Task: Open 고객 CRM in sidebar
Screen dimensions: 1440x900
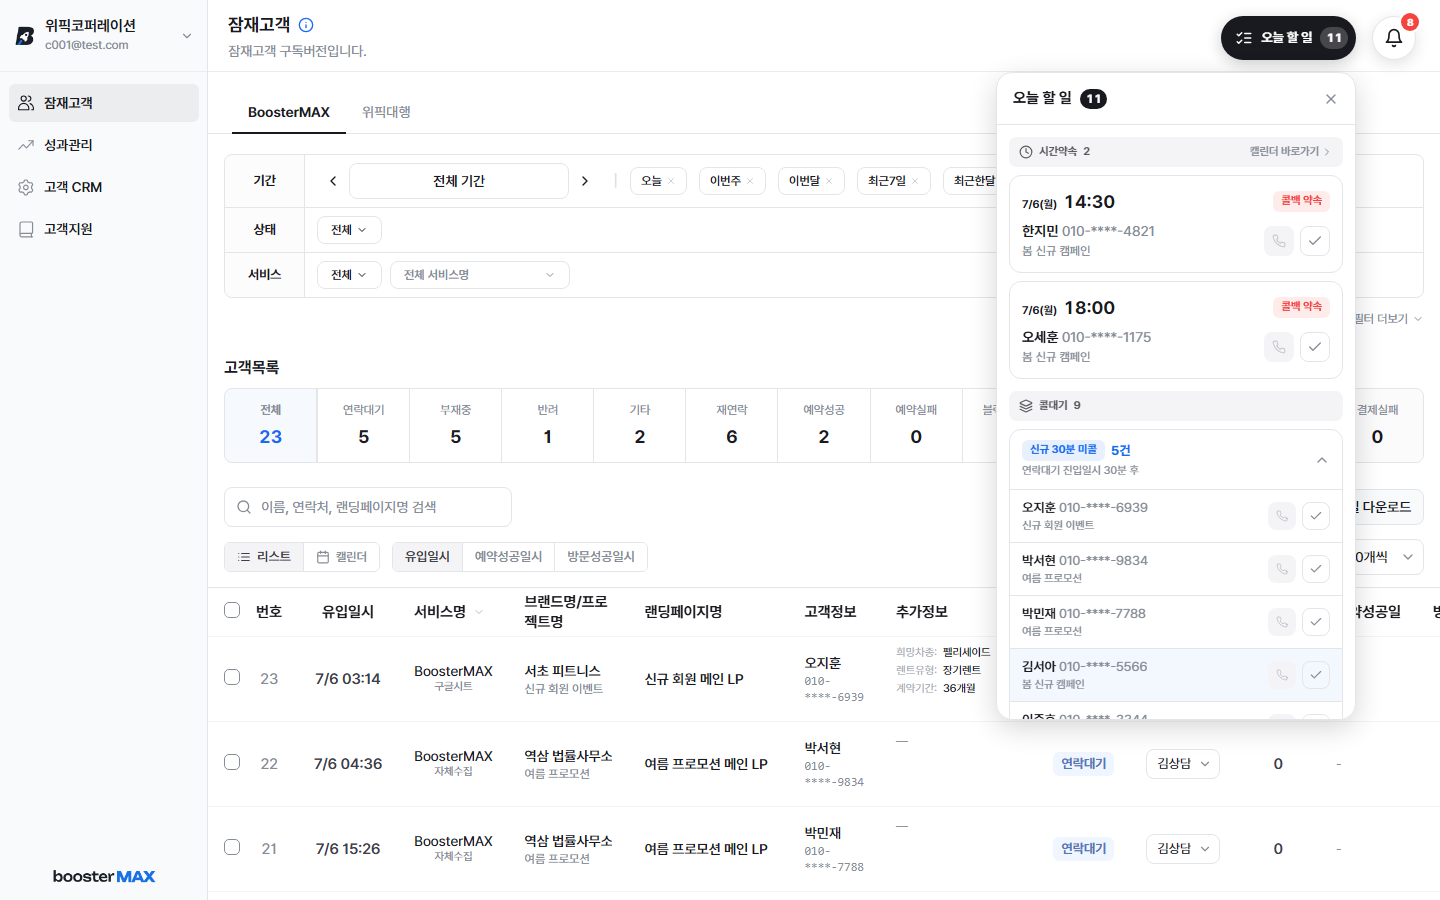Action: pyautogui.click(x=104, y=187)
